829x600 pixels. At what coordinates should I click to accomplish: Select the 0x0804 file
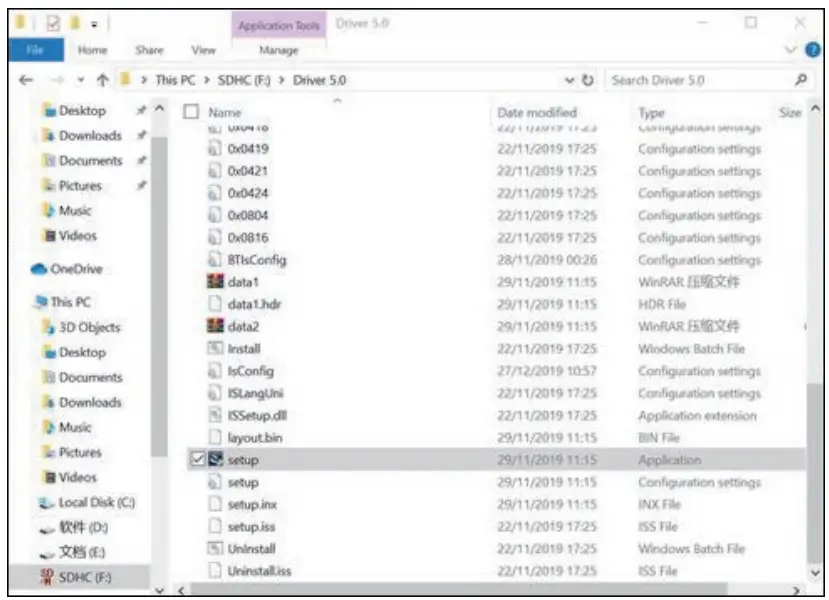[x=247, y=215]
